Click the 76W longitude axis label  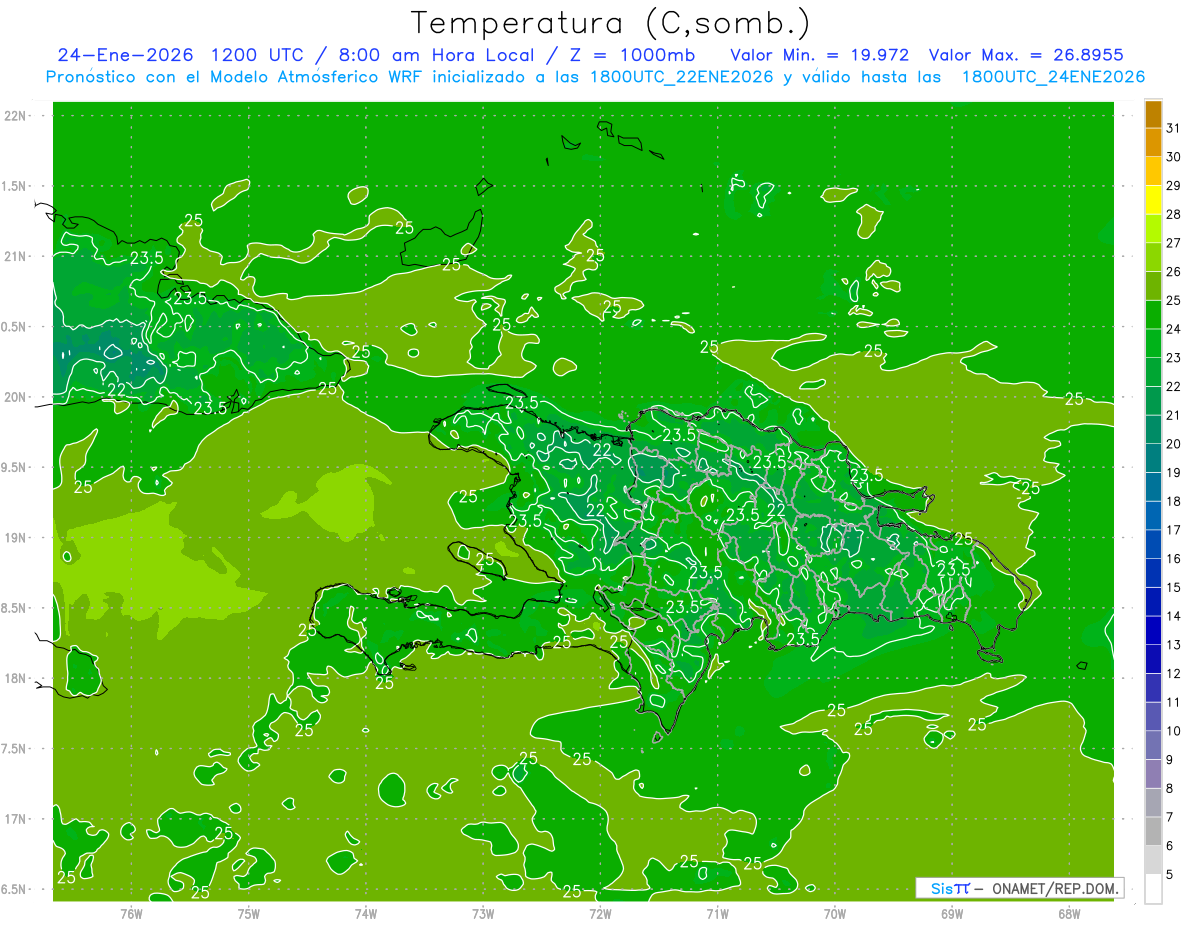click(x=131, y=913)
